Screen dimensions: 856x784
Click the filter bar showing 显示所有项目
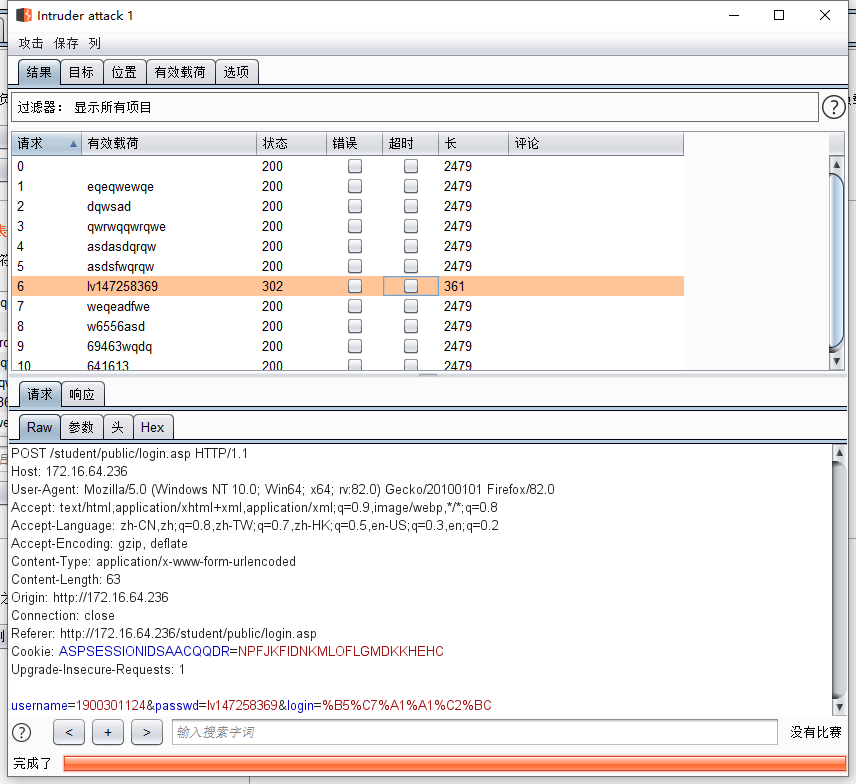click(415, 107)
